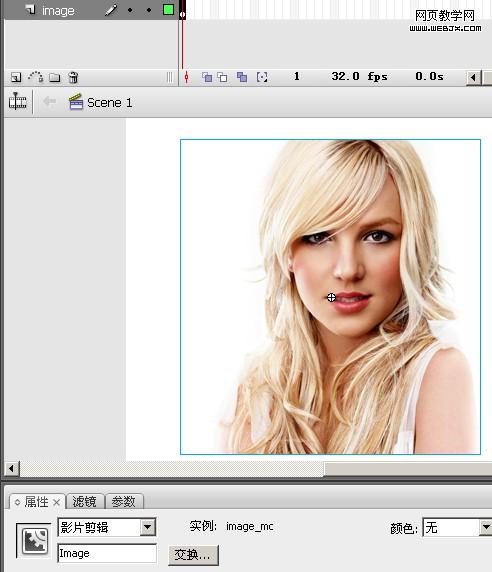Click frame 1 keyframe in timeline

click(x=182, y=10)
